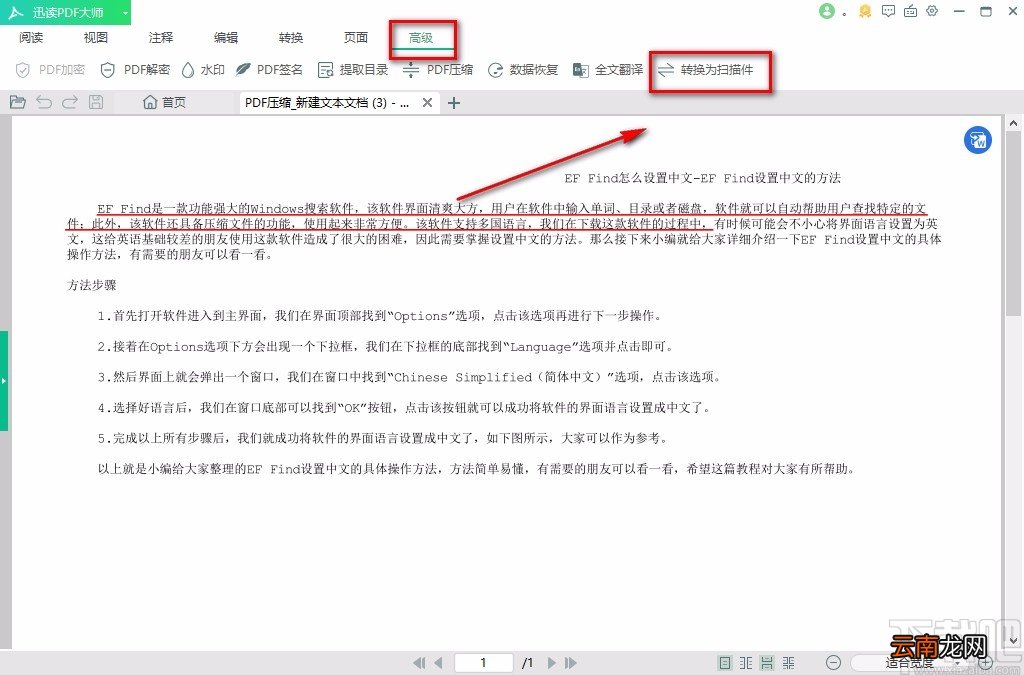Viewport: 1024px width, 675px height.
Task: Click the 数据恢复 data recovery tool
Action: point(523,69)
